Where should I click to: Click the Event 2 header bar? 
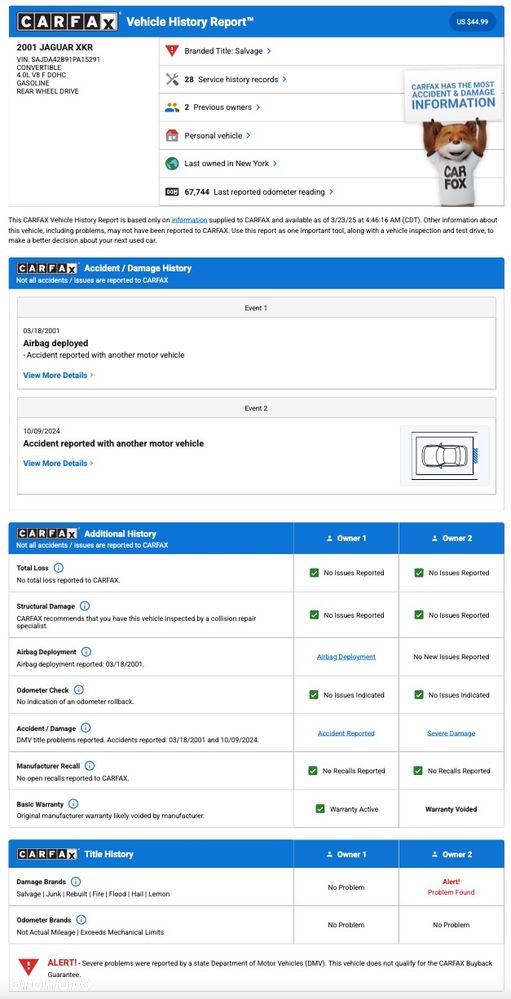[256, 408]
